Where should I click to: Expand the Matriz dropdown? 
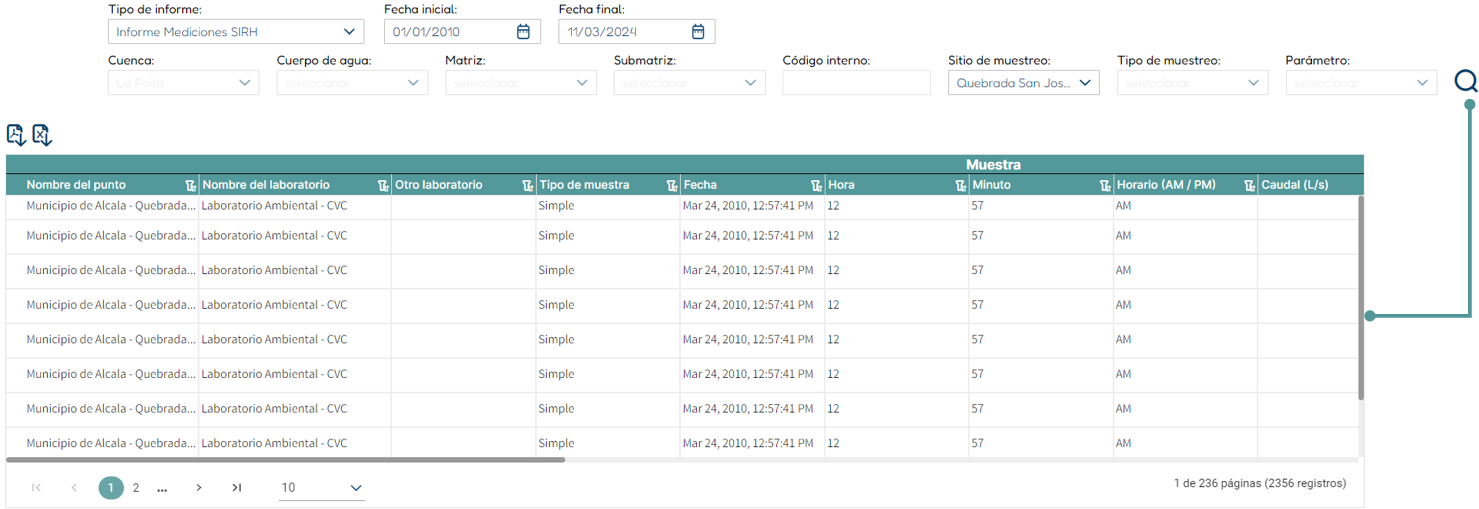(520, 83)
